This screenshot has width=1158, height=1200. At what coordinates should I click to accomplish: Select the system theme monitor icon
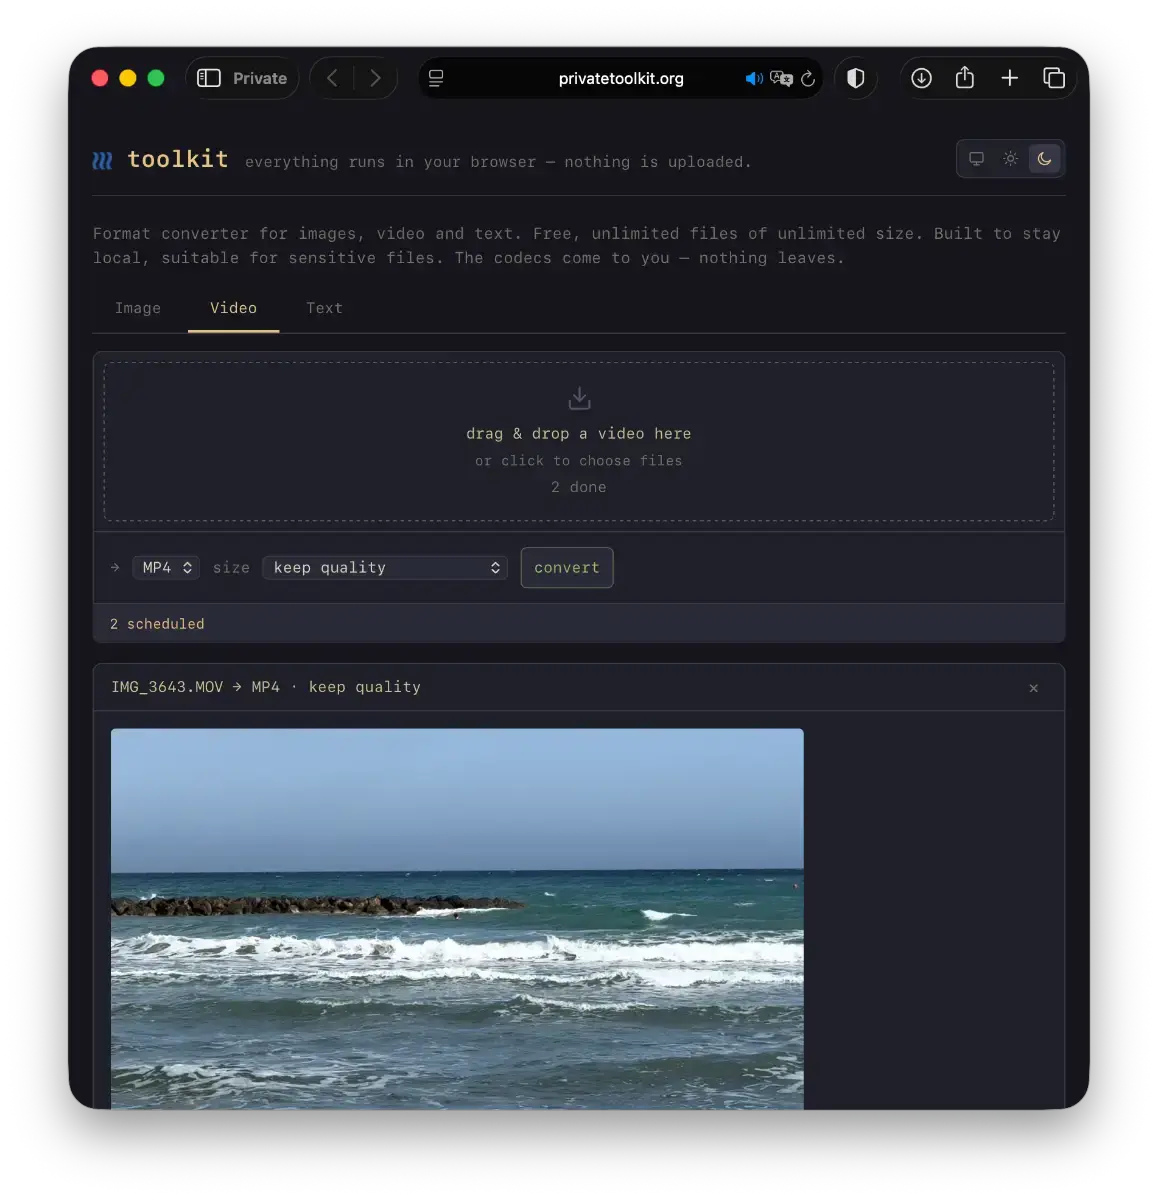[x=977, y=159]
